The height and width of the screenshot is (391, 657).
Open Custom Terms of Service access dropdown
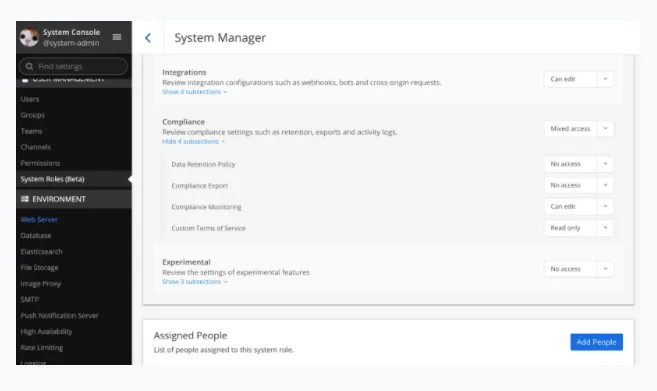579,228
